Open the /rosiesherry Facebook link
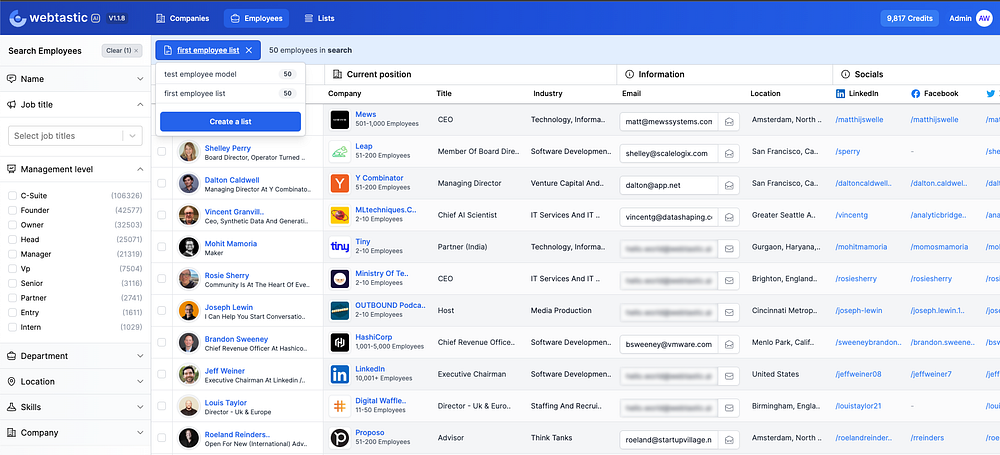Screen dimensions: 1000x455 [x=931, y=279]
